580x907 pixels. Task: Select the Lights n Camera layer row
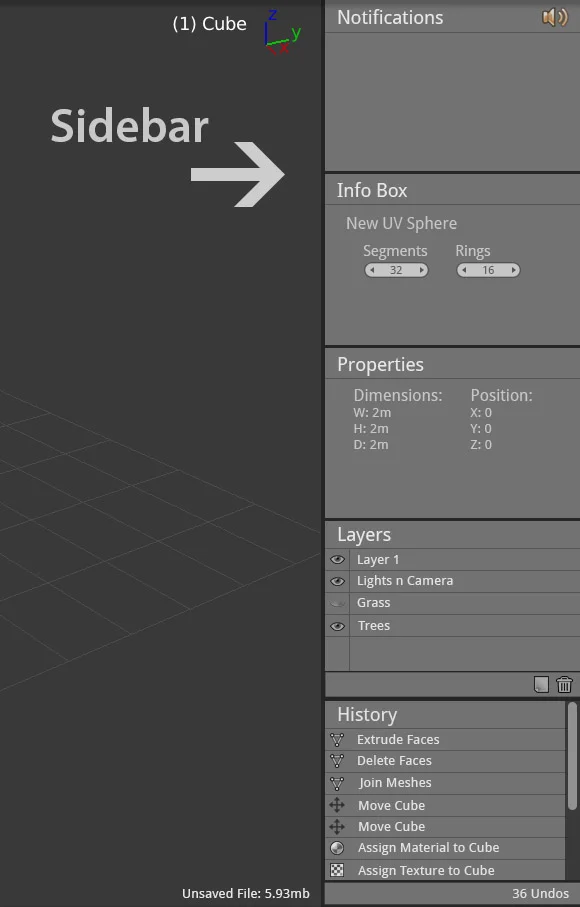click(453, 581)
